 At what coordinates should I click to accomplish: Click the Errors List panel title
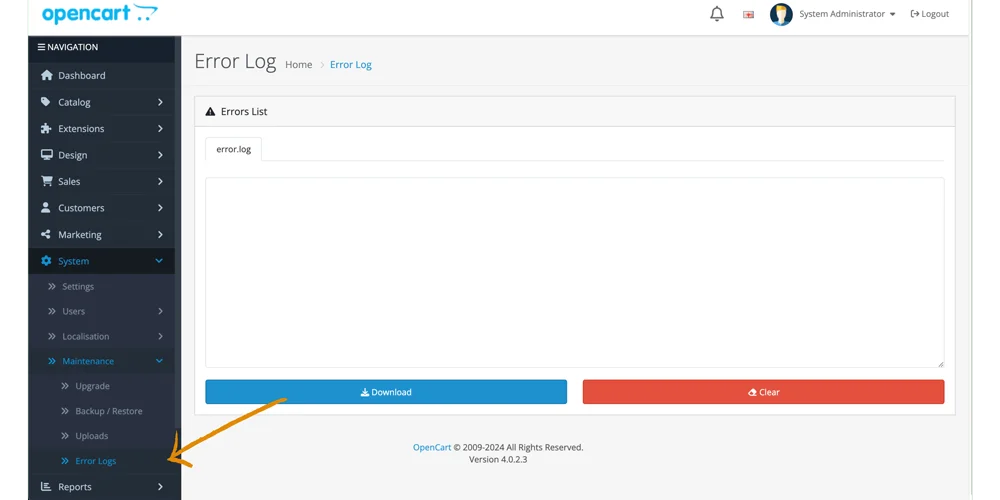(x=244, y=112)
